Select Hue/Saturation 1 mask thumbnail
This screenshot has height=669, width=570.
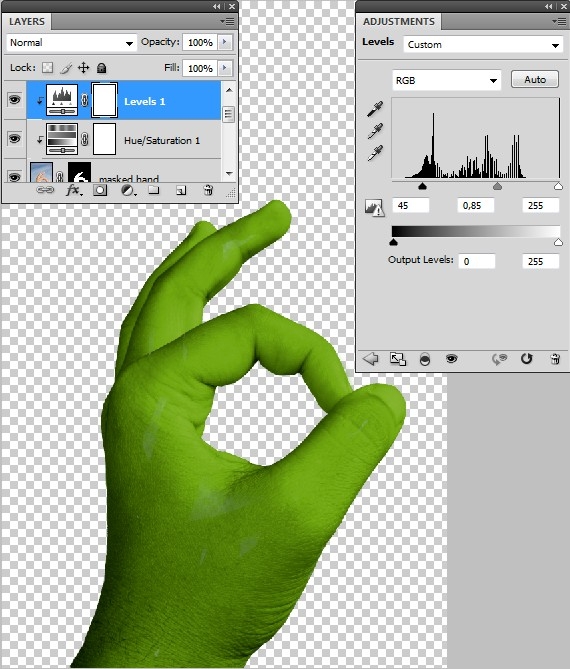(x=105, y=139)
